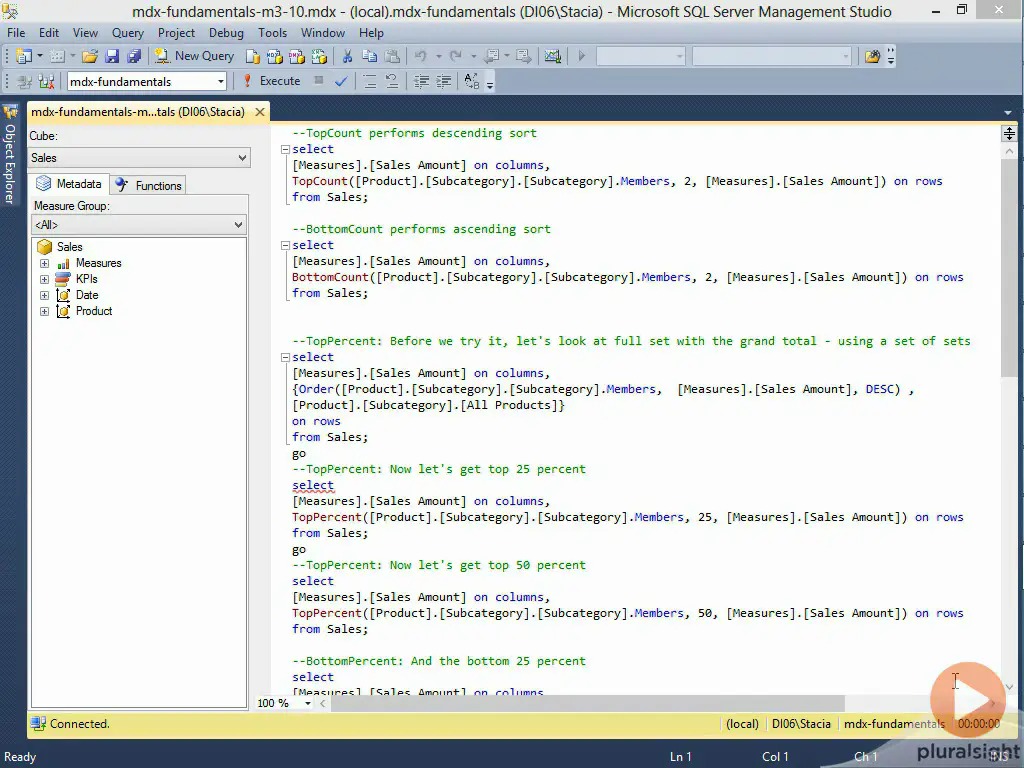Click the Execute button
Image resolution: width=1024 pixels, height=768 pixels.
click(271, 81)
